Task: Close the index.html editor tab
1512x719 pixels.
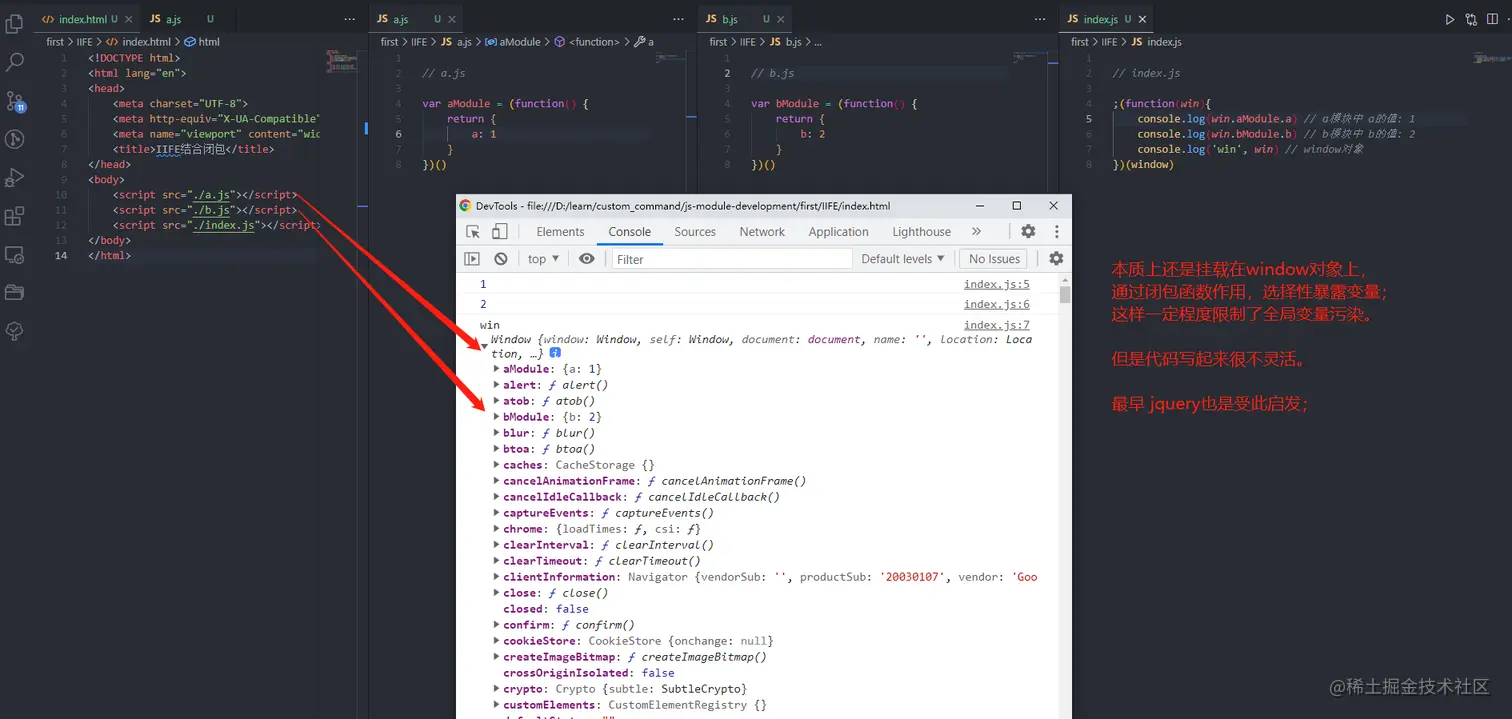Action: [128, 19]
